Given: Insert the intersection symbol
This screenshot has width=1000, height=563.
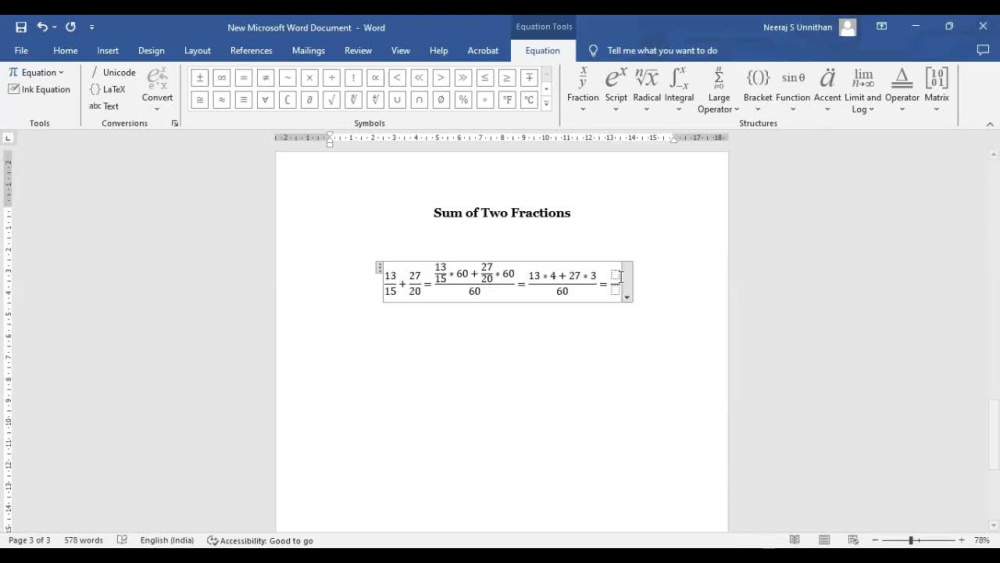Looking at the screenshot, I should 419,100.
